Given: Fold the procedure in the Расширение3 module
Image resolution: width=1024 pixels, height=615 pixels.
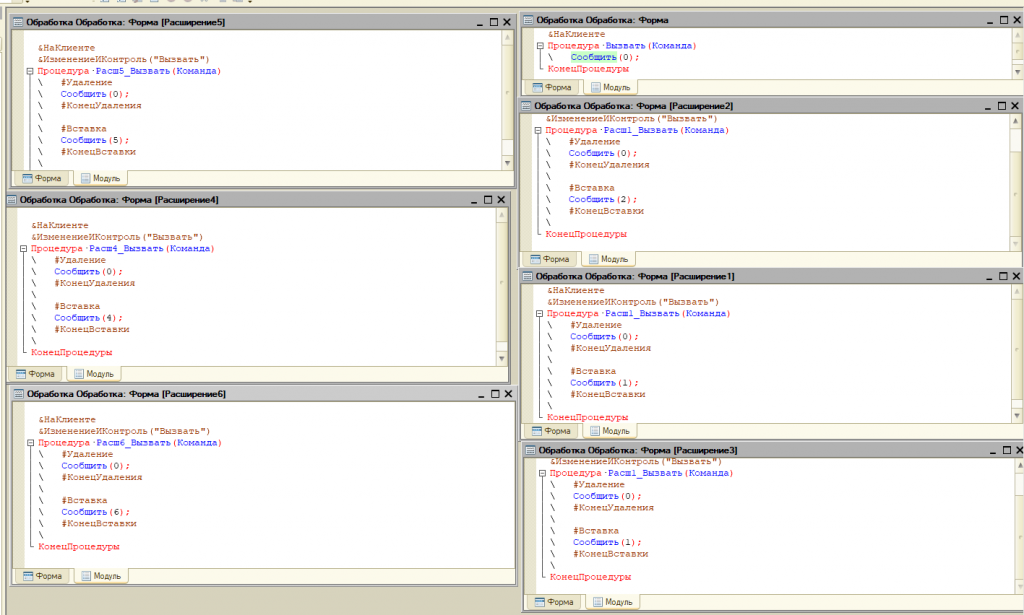Looking at the screenshot, I should pos(541,474).
